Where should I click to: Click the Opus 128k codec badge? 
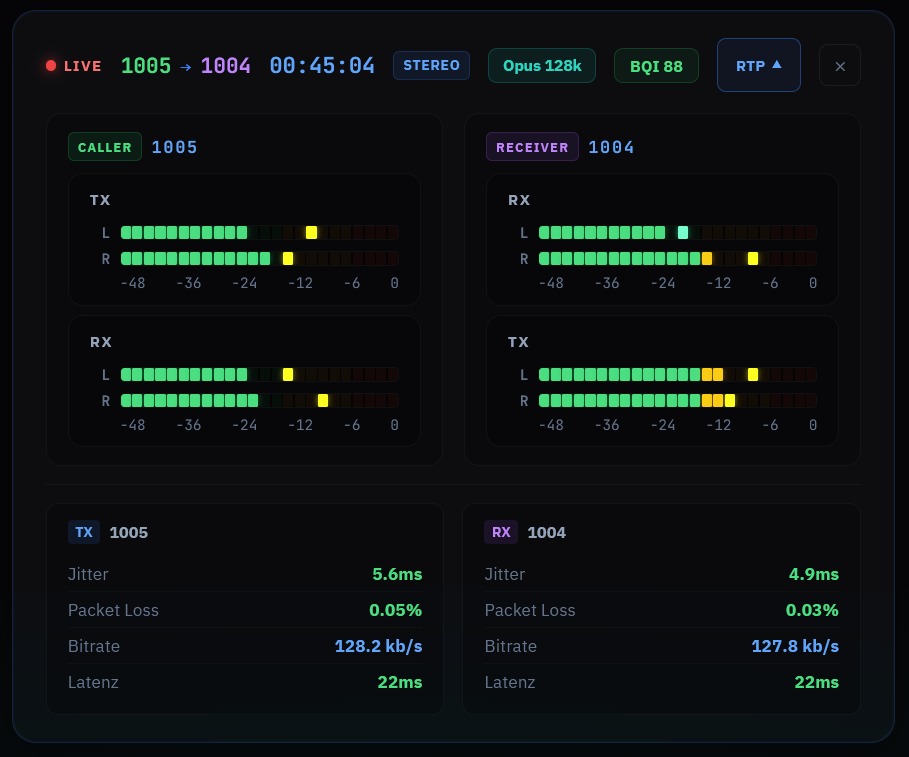click(541, 65)
